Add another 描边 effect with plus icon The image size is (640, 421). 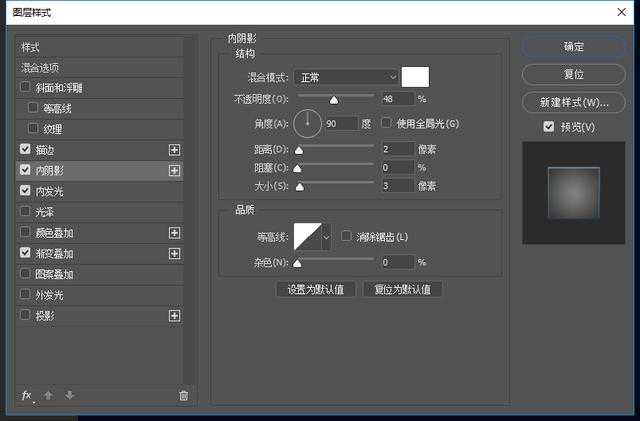tap(175, 149)
